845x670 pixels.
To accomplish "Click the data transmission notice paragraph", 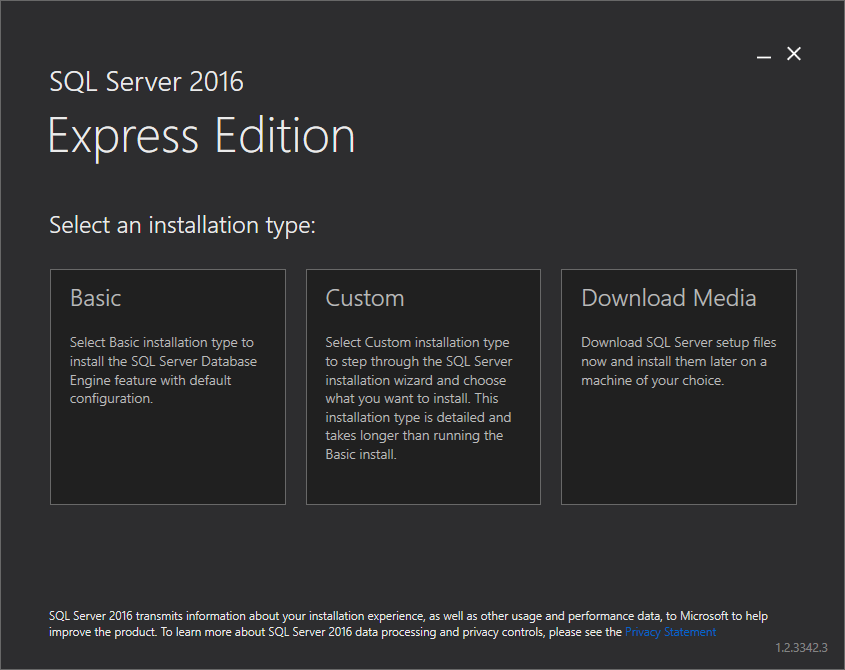I will [x=408, y=624].
